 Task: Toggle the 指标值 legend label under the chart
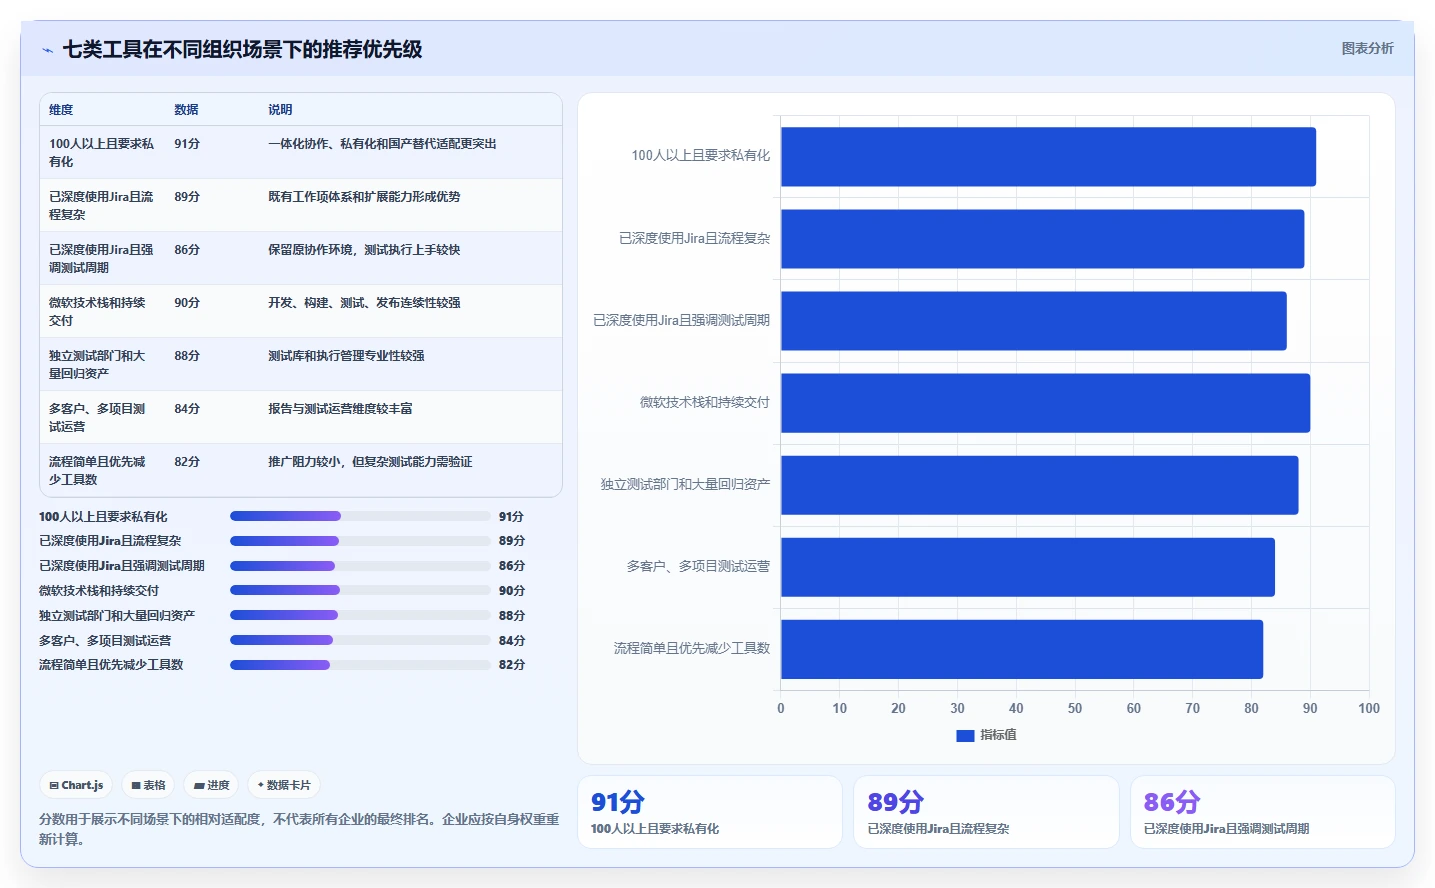tap(998, 735)
